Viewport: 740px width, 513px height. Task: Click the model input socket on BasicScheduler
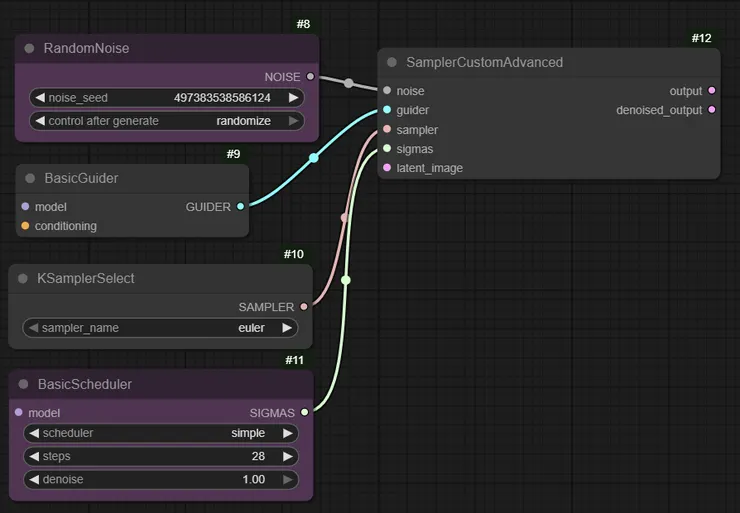click(x=19, y=412)
